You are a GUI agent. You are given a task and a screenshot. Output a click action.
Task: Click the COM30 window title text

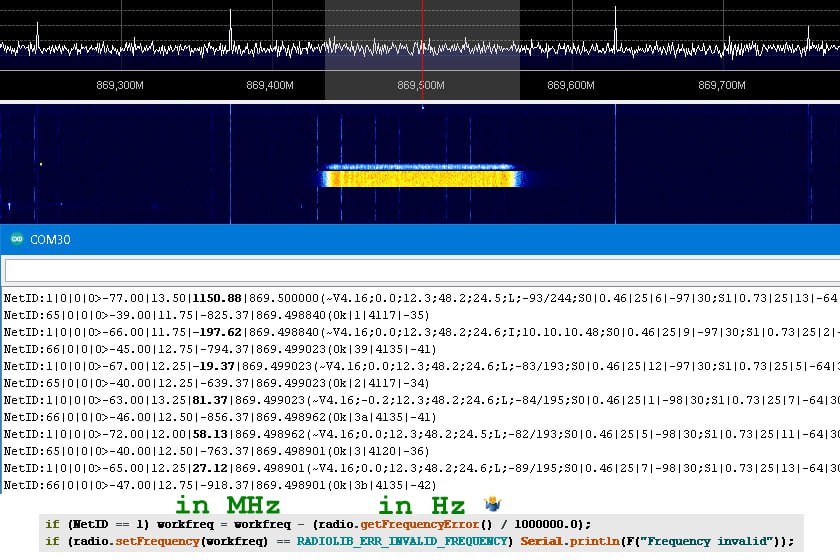(49, 240)
